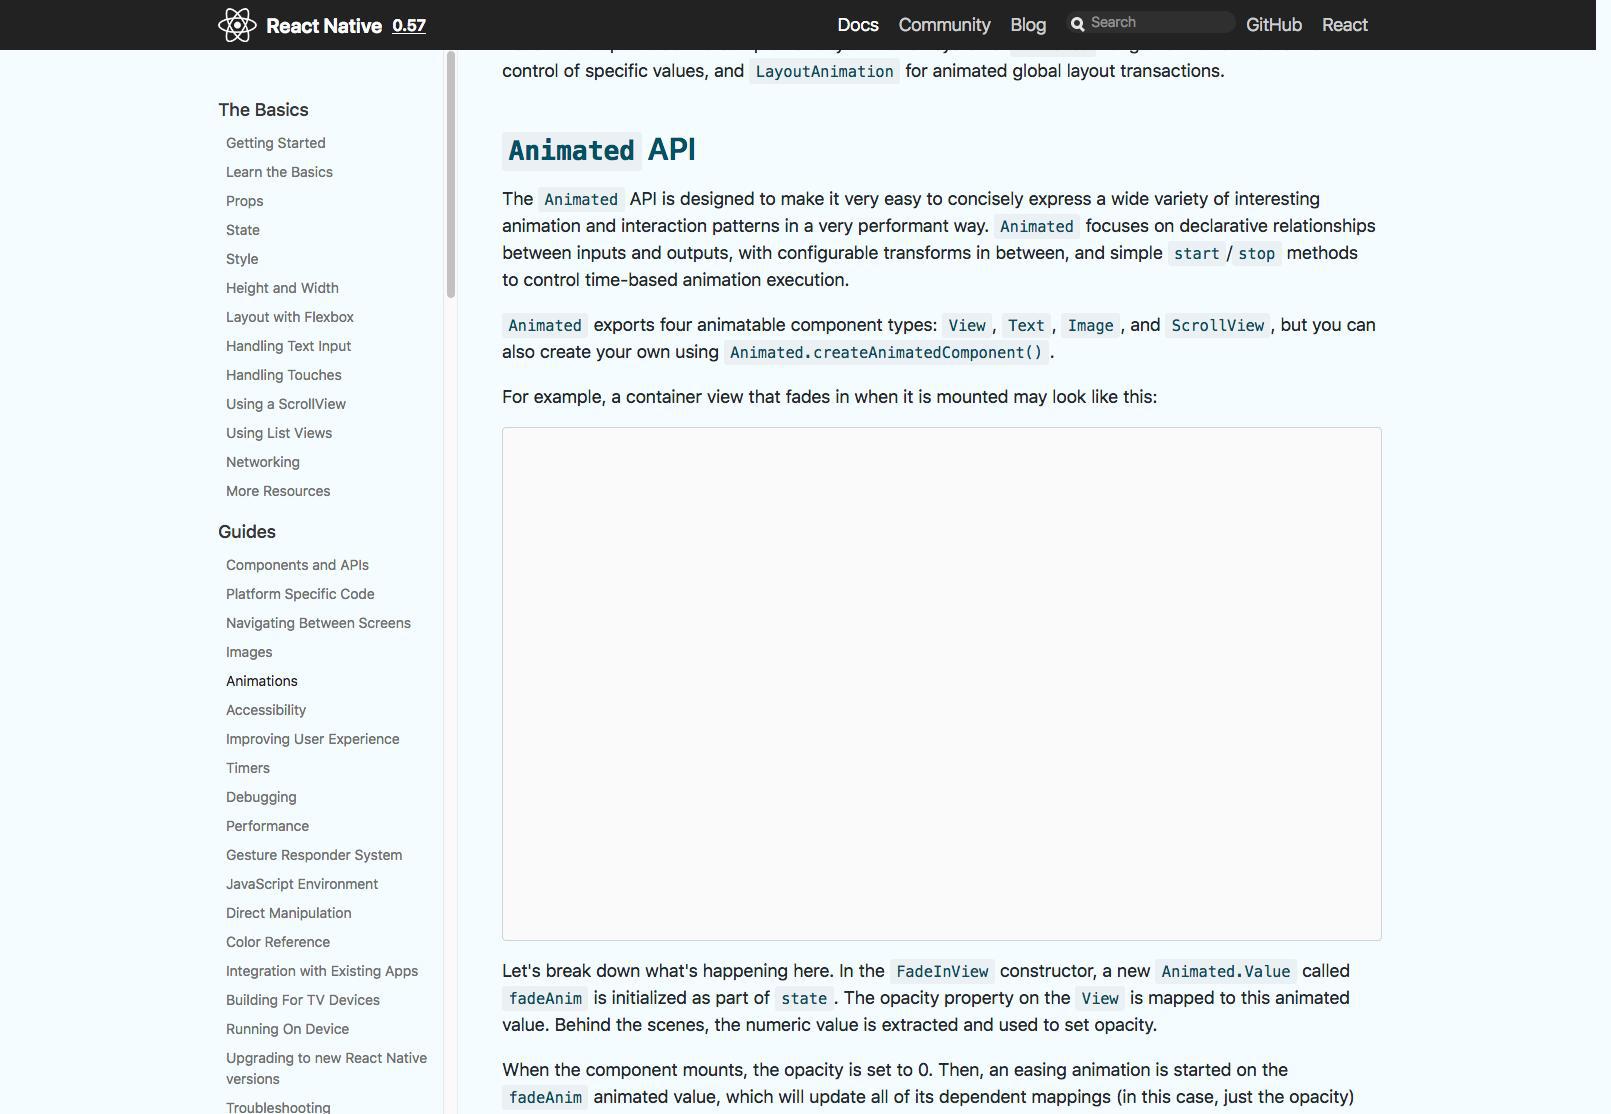Open JavaScript Environment guide

click(302, 884)
